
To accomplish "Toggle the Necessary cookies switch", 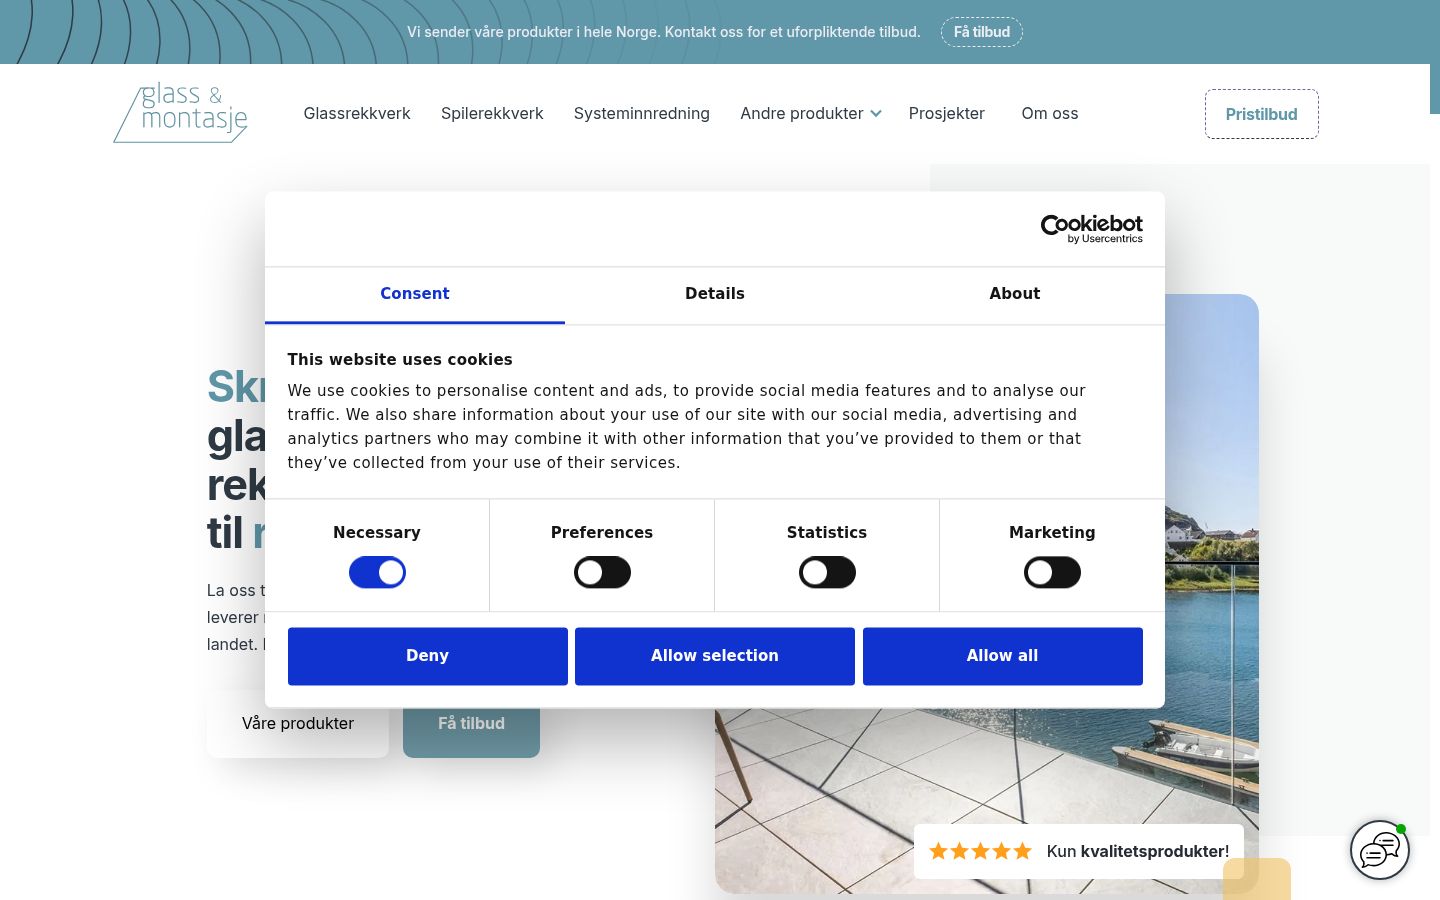I will click(377, 573).
